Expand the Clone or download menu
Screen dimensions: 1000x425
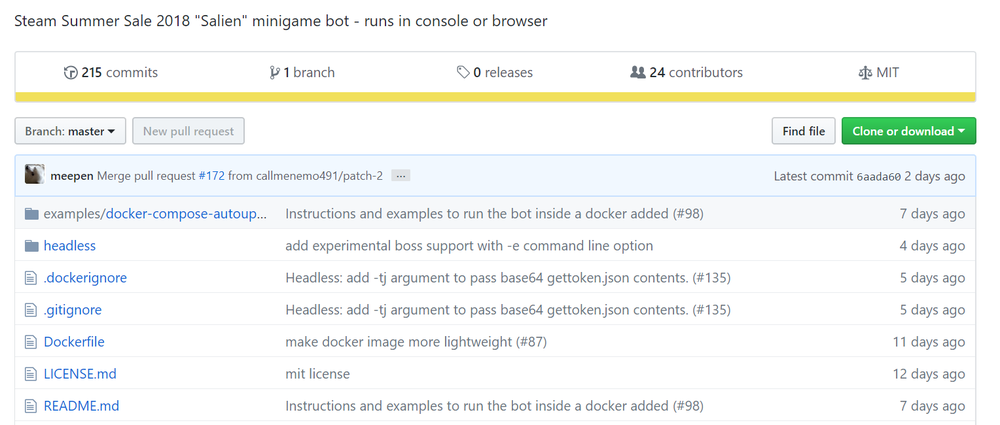pos(909,131)
